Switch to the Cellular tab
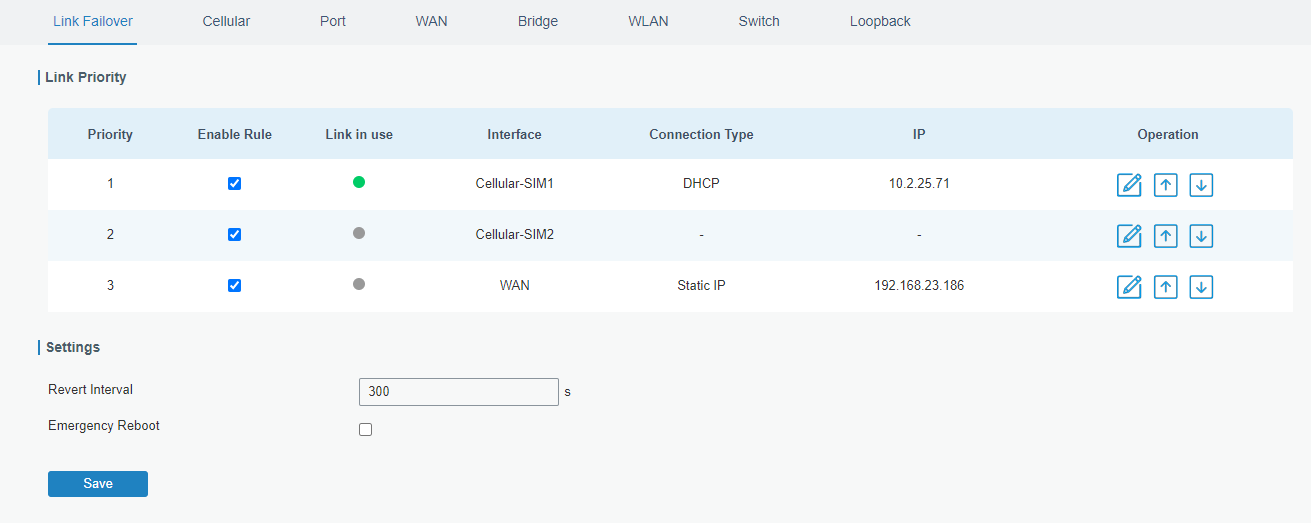 point(226,21)
